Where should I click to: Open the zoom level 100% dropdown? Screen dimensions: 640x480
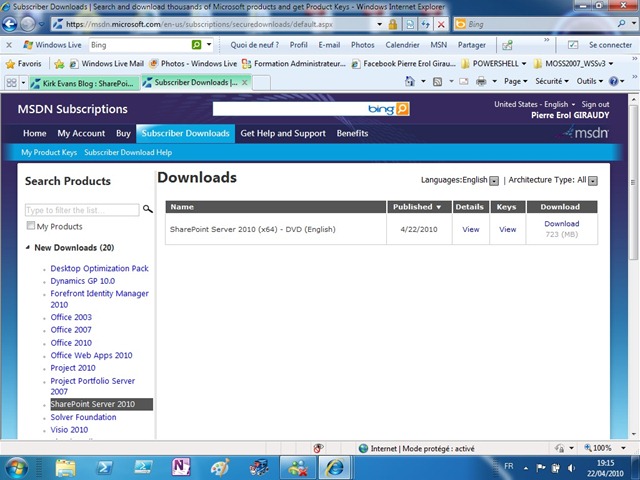pyautogui.click(x=623, y=448)
